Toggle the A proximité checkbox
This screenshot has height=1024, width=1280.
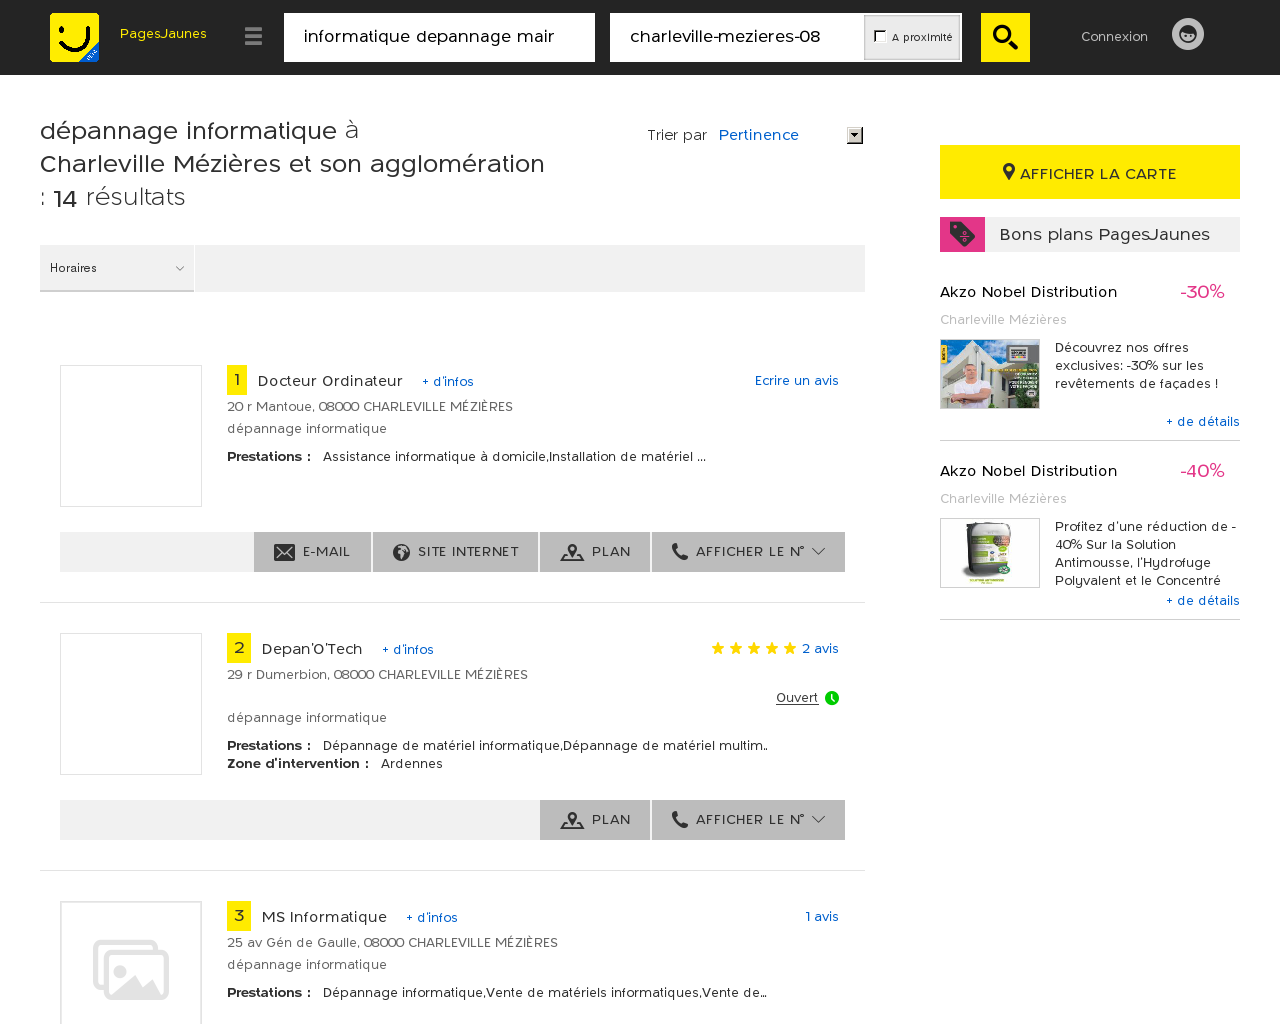coord(880,36)
